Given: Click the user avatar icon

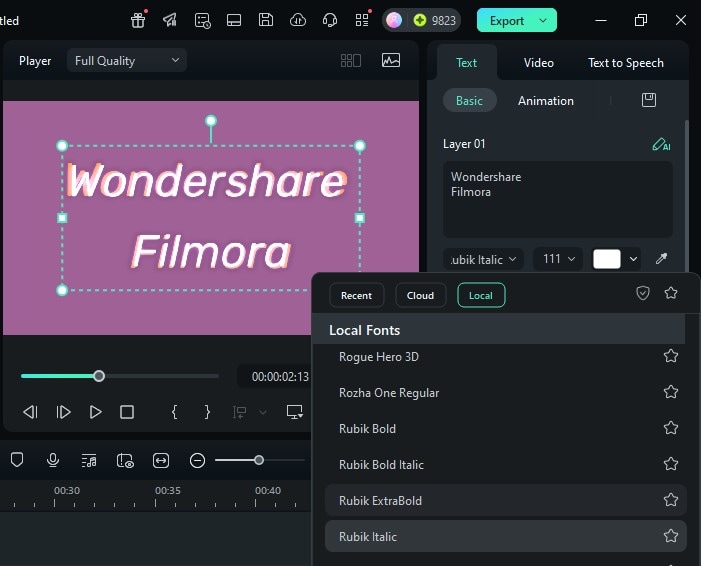Looking at the screenshot, I should [x=394, y=20].
